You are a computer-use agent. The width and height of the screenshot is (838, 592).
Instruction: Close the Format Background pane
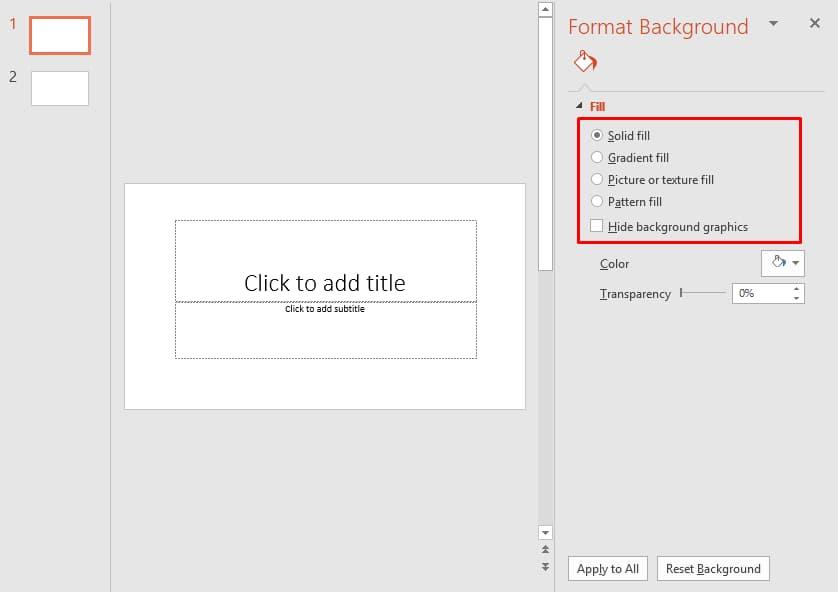coord(816,23)
